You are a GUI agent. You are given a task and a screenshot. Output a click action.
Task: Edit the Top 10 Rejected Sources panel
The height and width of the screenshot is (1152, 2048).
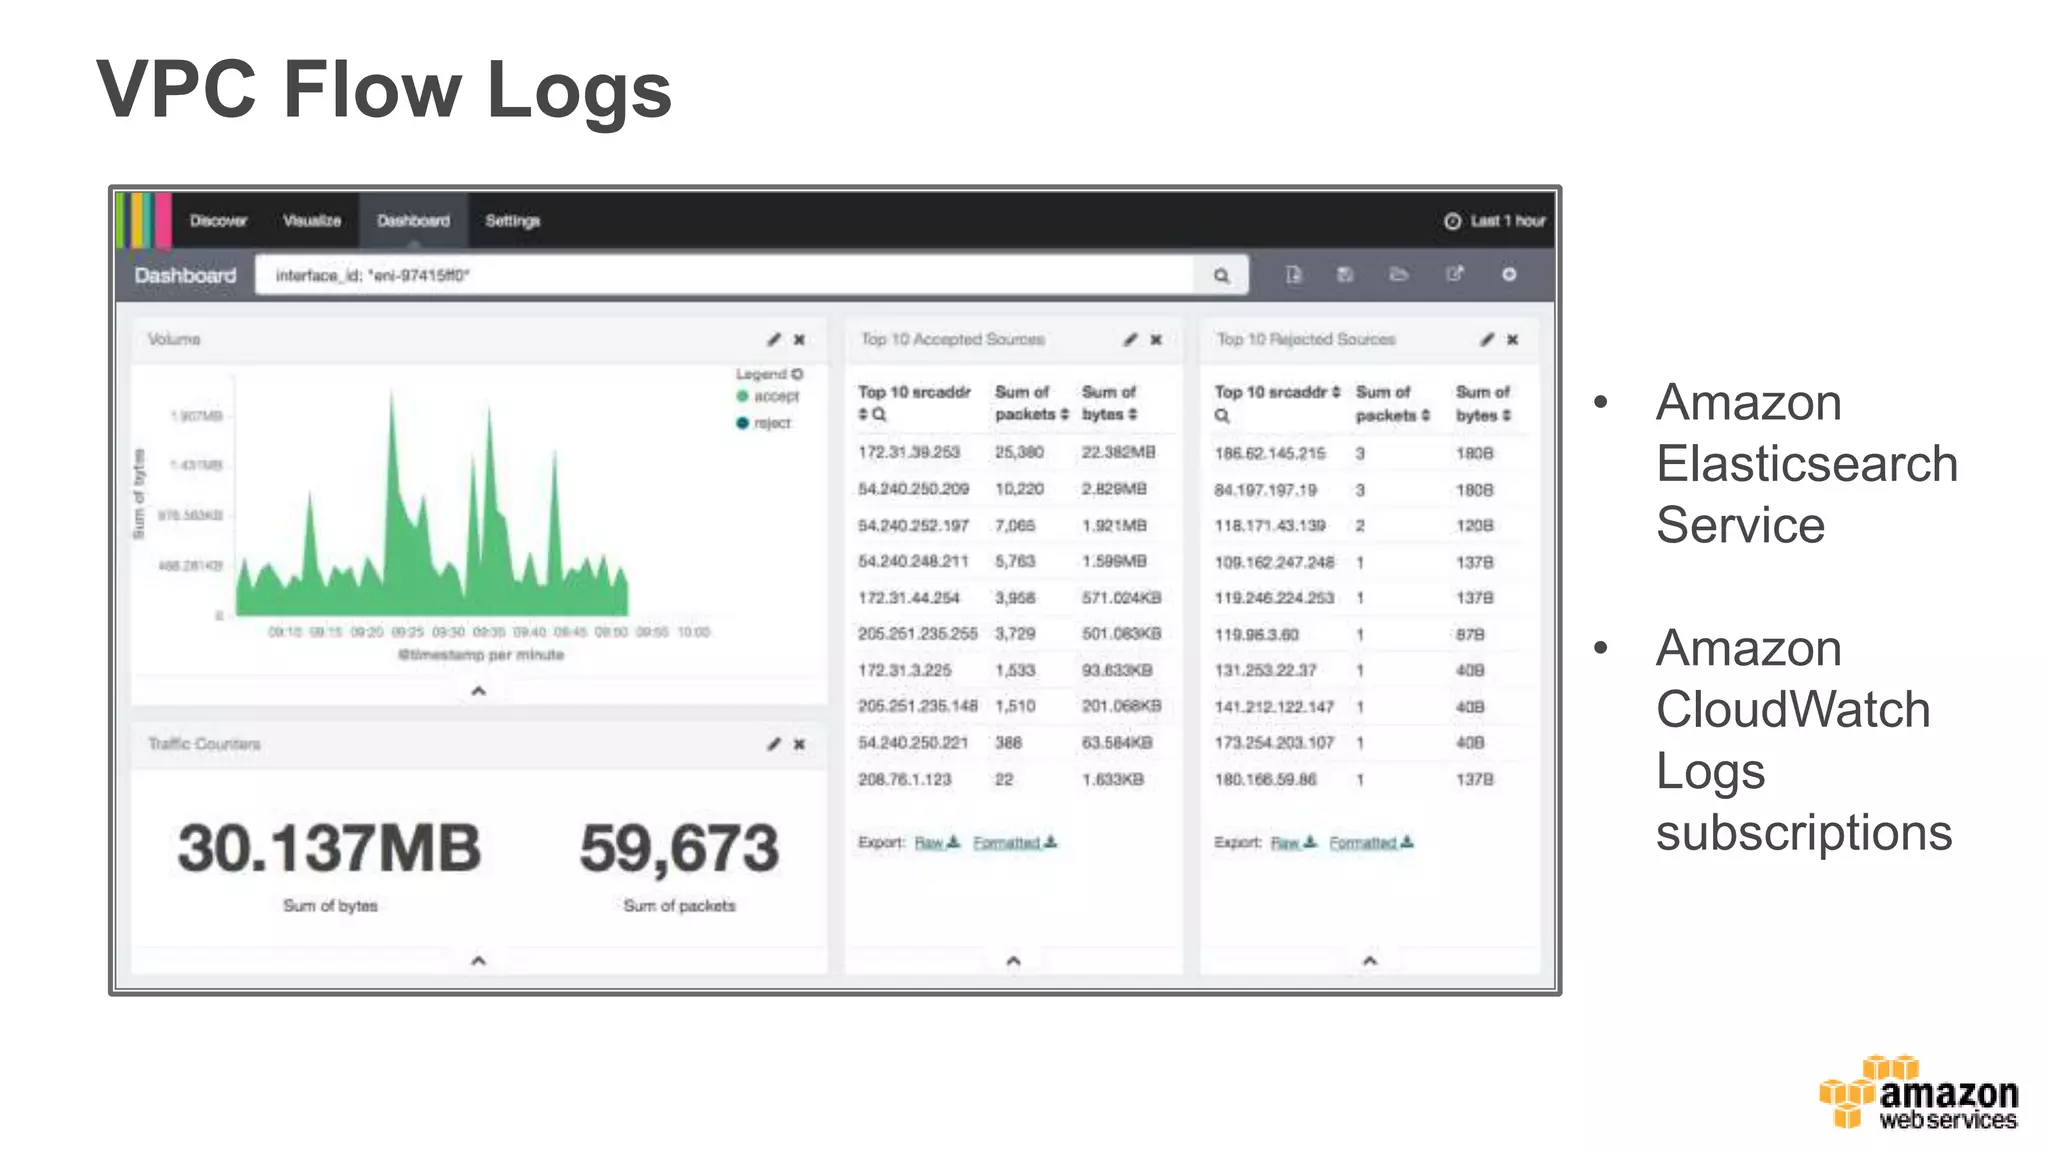click(x=1487, y=340)
